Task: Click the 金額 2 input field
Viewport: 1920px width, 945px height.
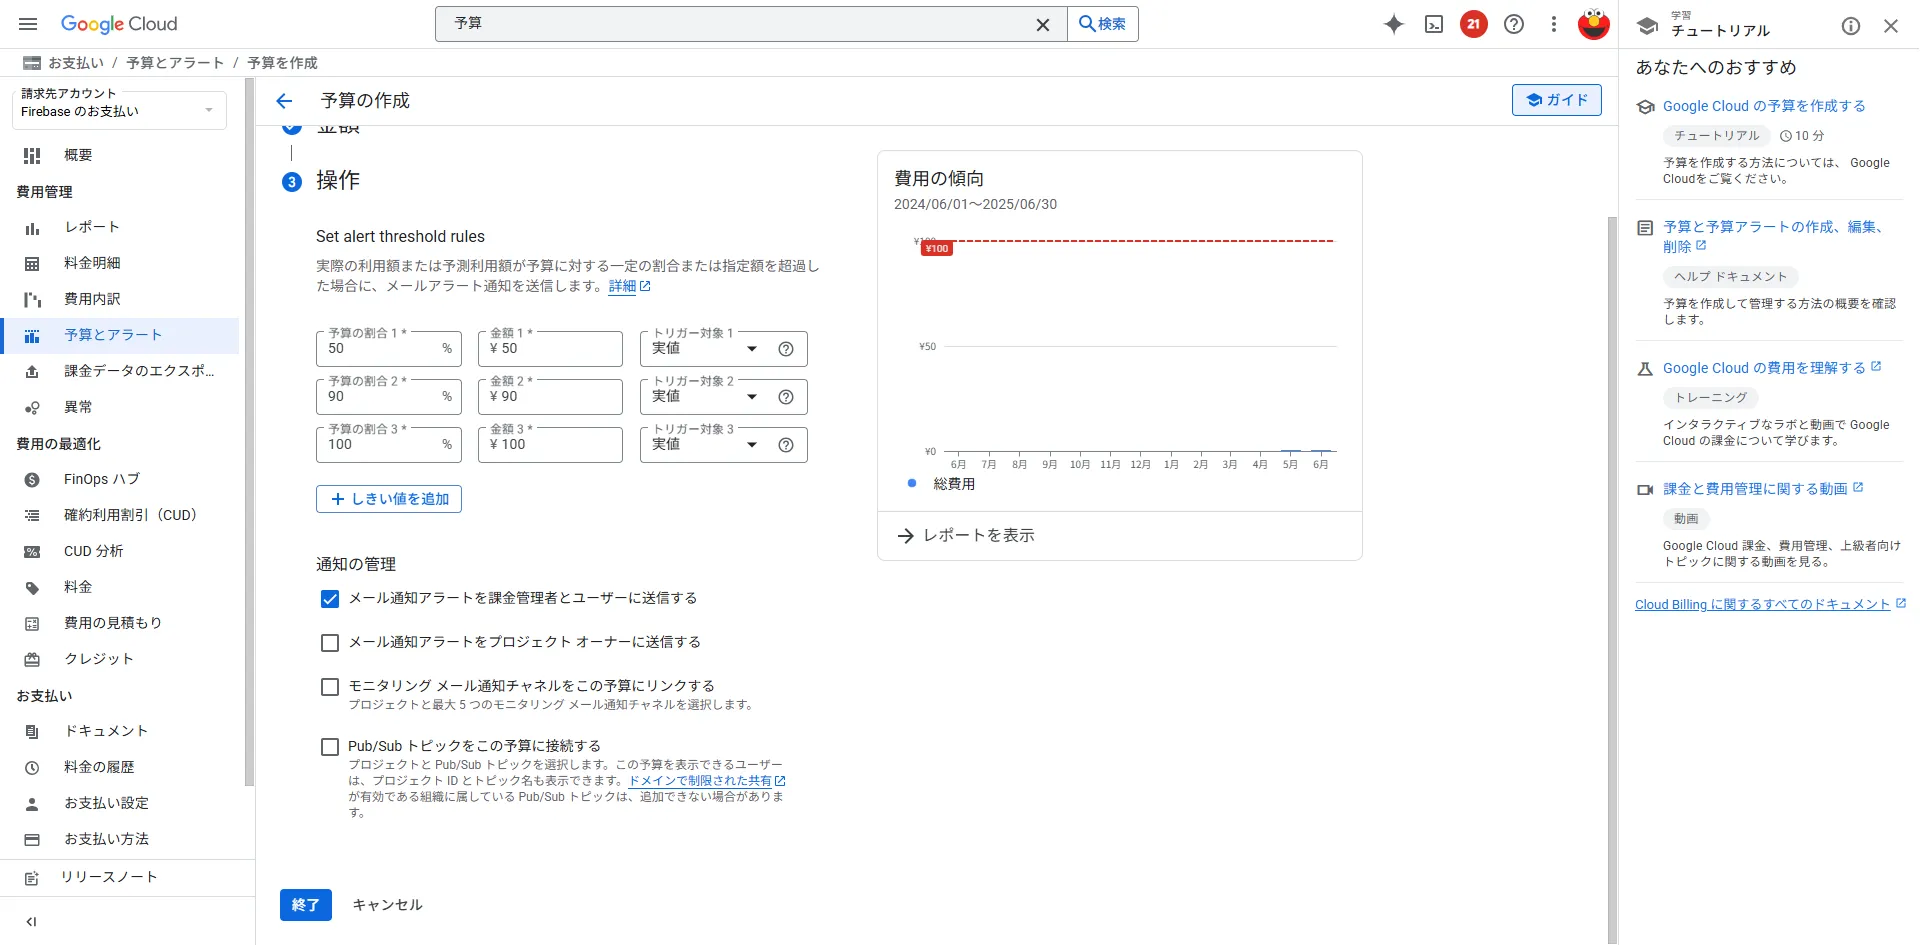Action: [x=550, y=397]
